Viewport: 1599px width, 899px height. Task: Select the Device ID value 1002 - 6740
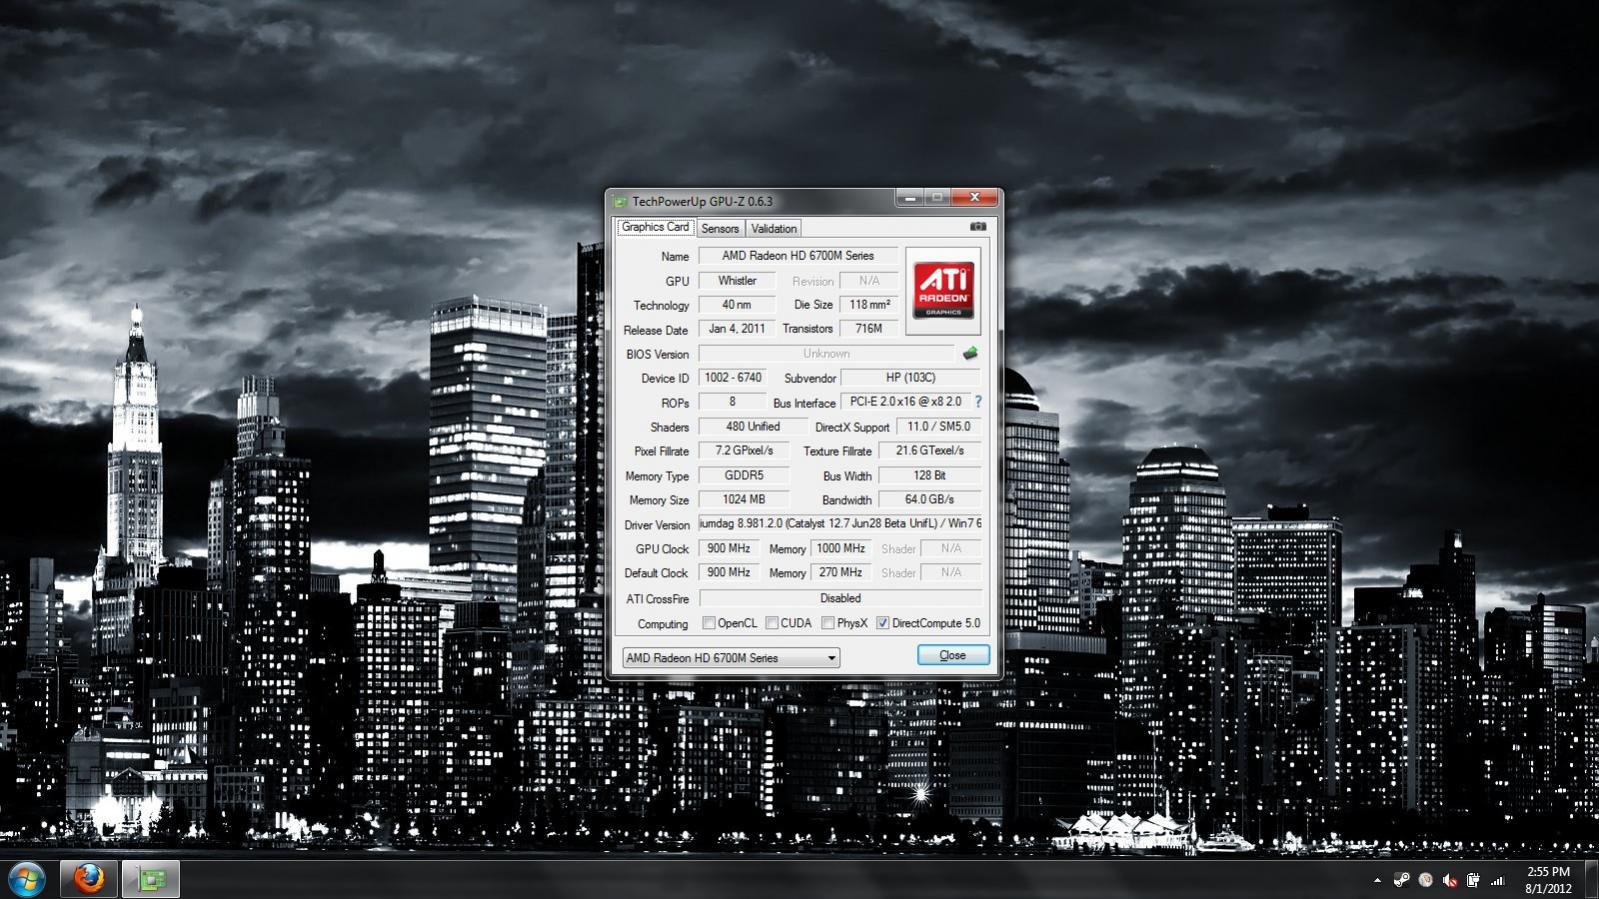click(x=733, y=378)
